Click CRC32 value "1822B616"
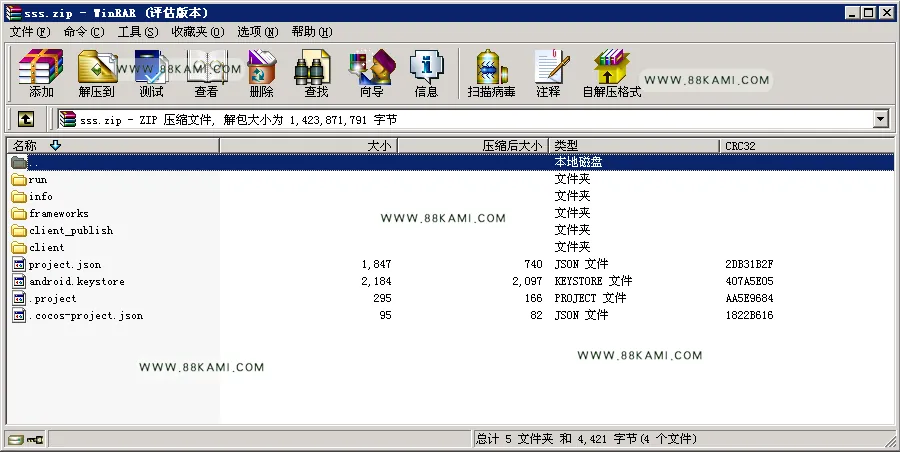 pos(749,315)
